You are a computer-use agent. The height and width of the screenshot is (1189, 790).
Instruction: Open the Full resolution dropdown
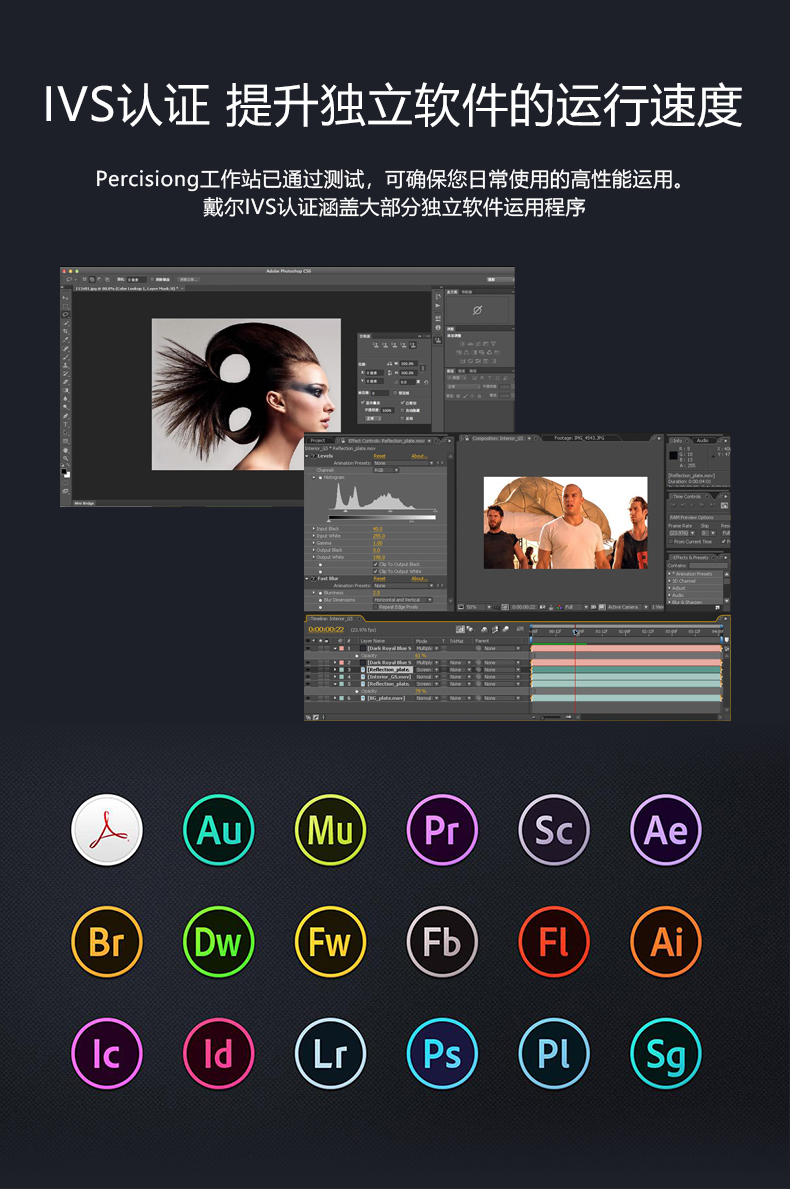[575, 607]
